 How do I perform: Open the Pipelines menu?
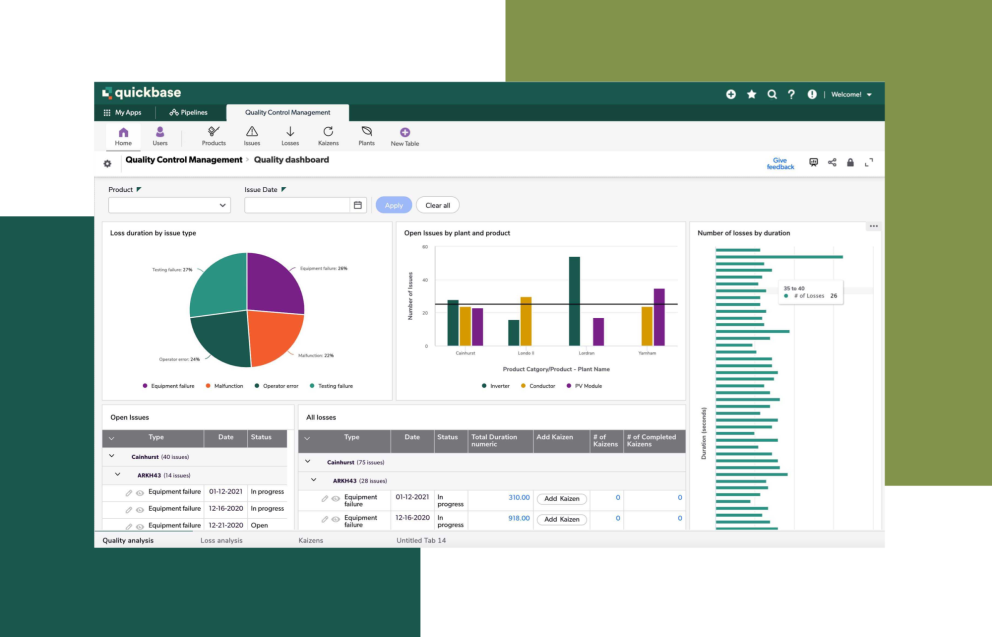188,112
